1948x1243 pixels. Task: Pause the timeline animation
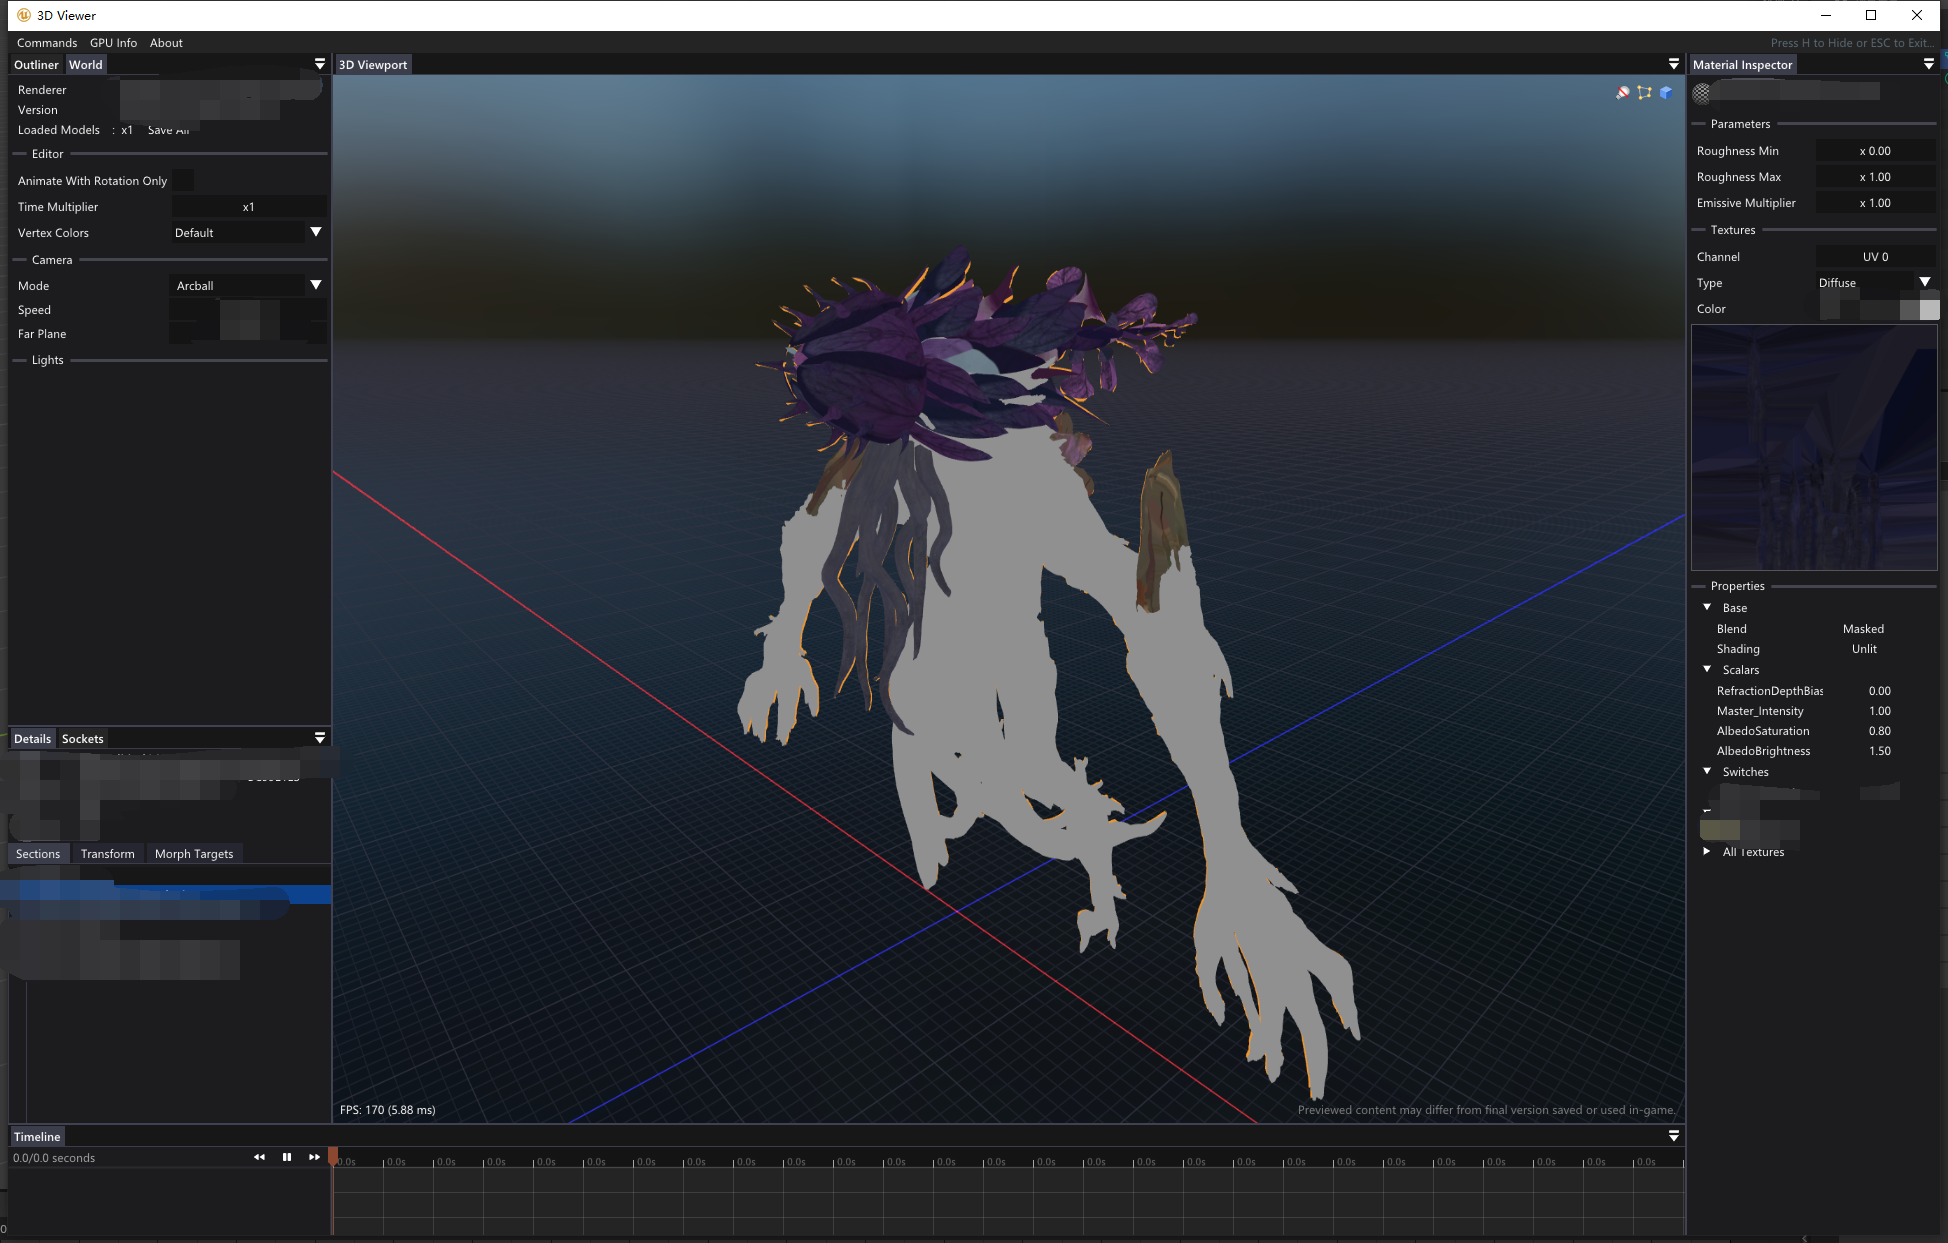click(x=287, y=1157)
